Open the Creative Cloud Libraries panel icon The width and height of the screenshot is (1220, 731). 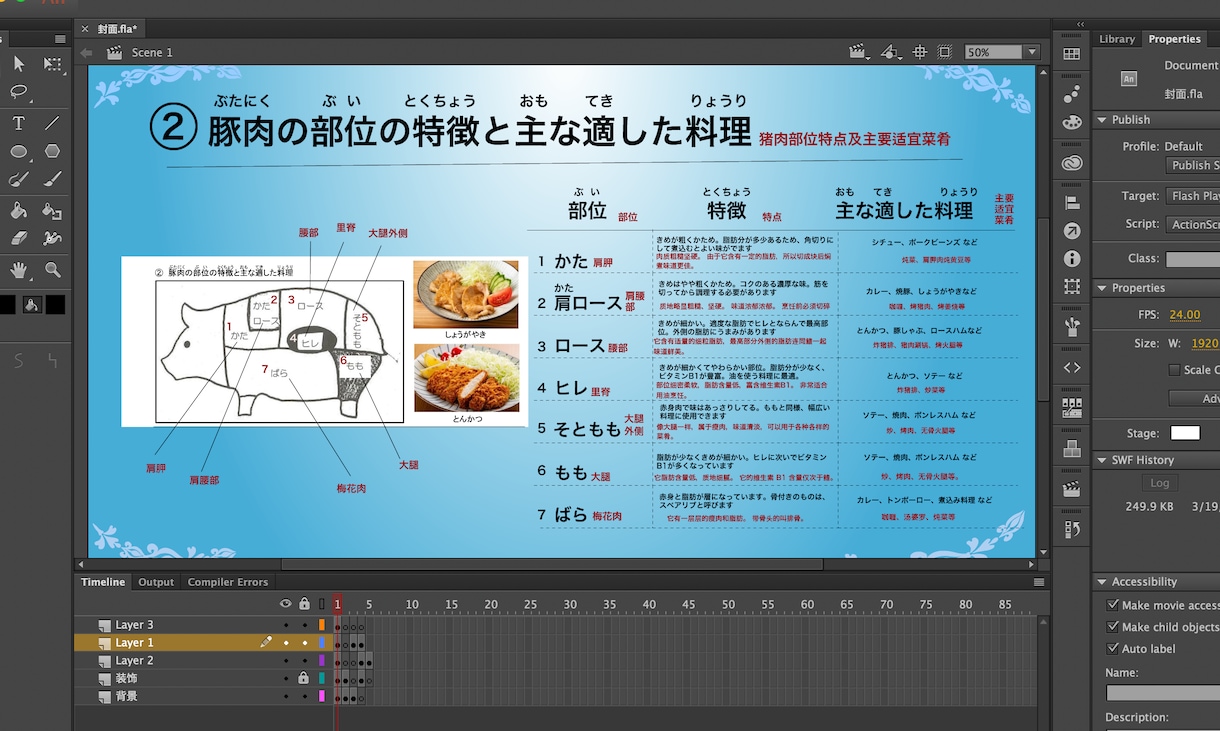tap(1072, 163)
